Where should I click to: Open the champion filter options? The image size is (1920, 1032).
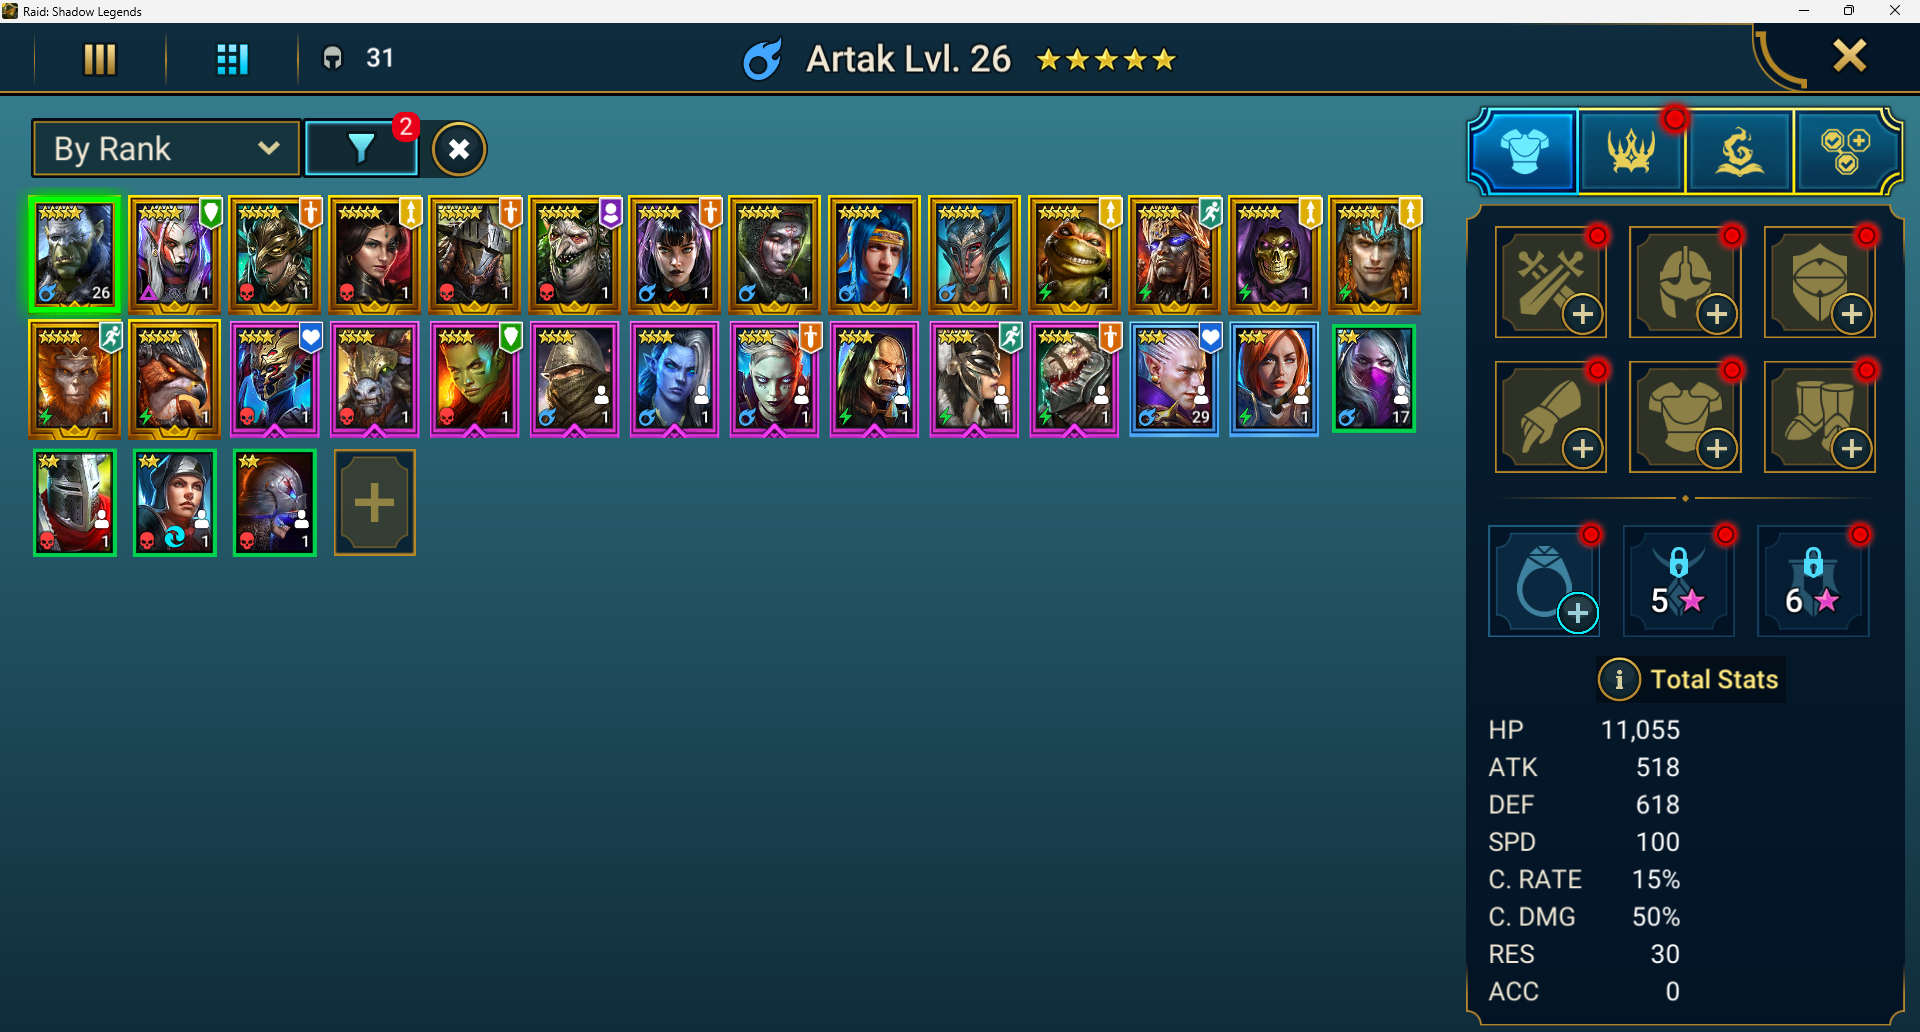[361, 149]
